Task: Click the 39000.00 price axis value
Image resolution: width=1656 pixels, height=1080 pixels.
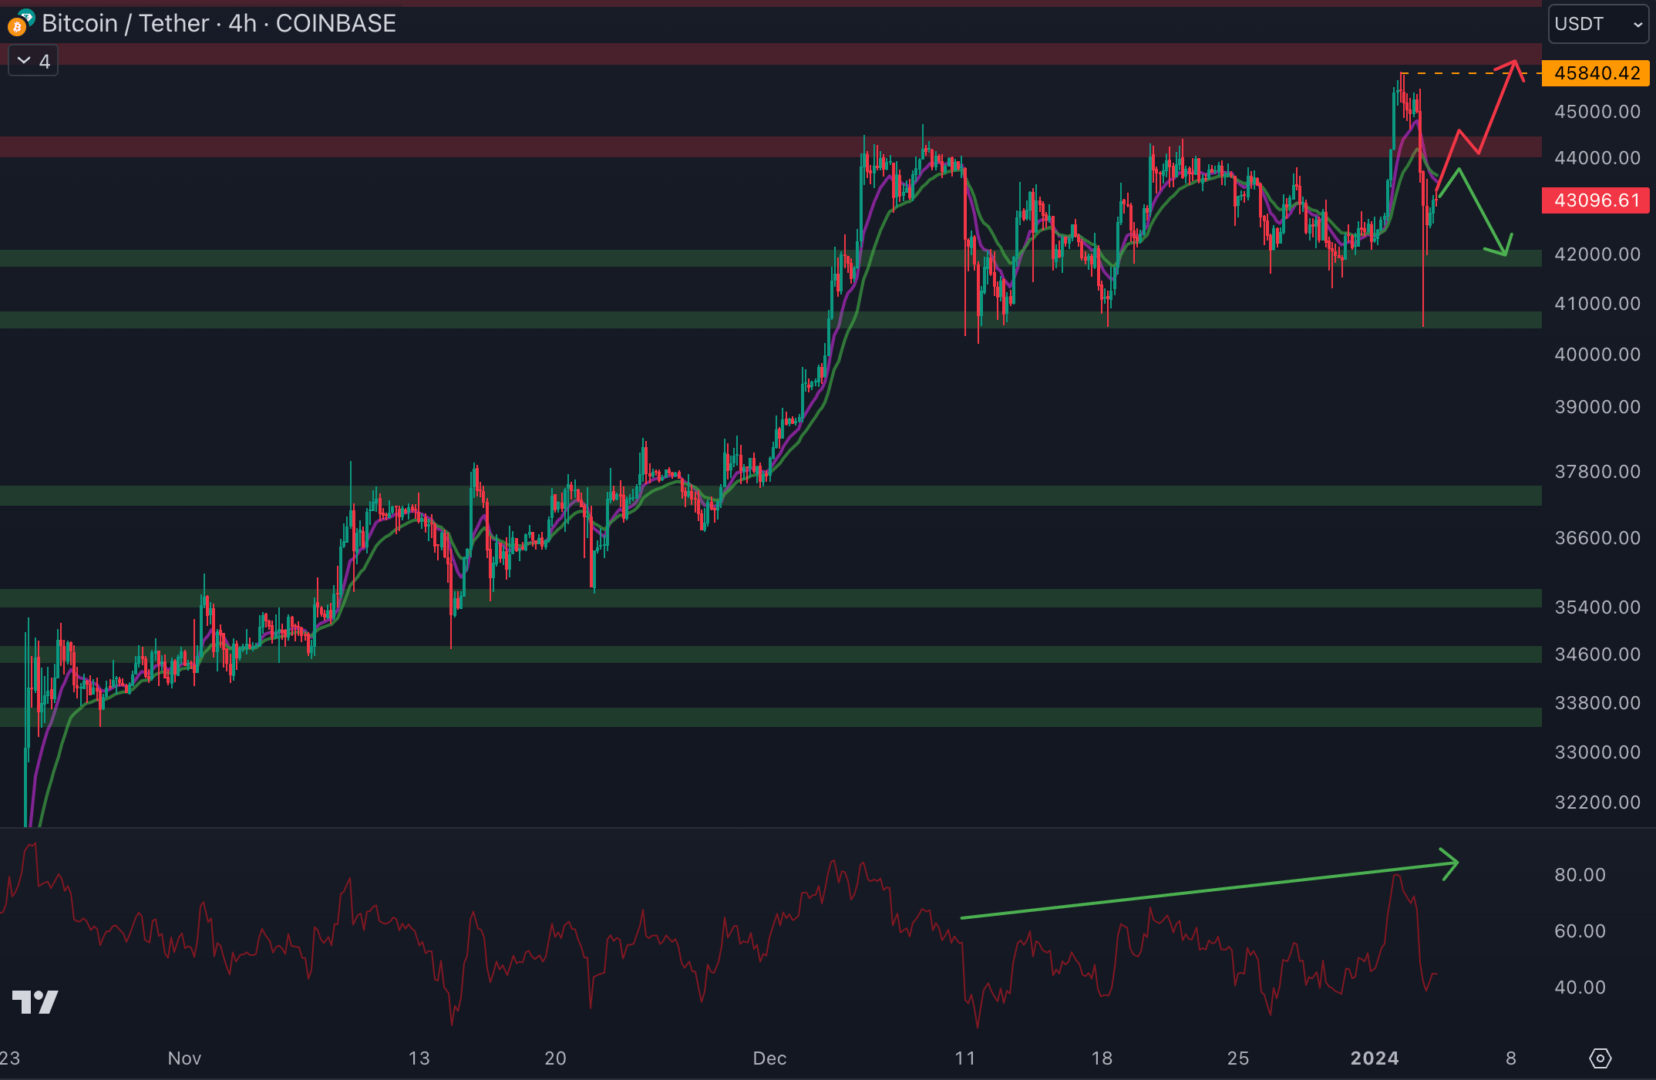Action: click(x=1597, y=407)
